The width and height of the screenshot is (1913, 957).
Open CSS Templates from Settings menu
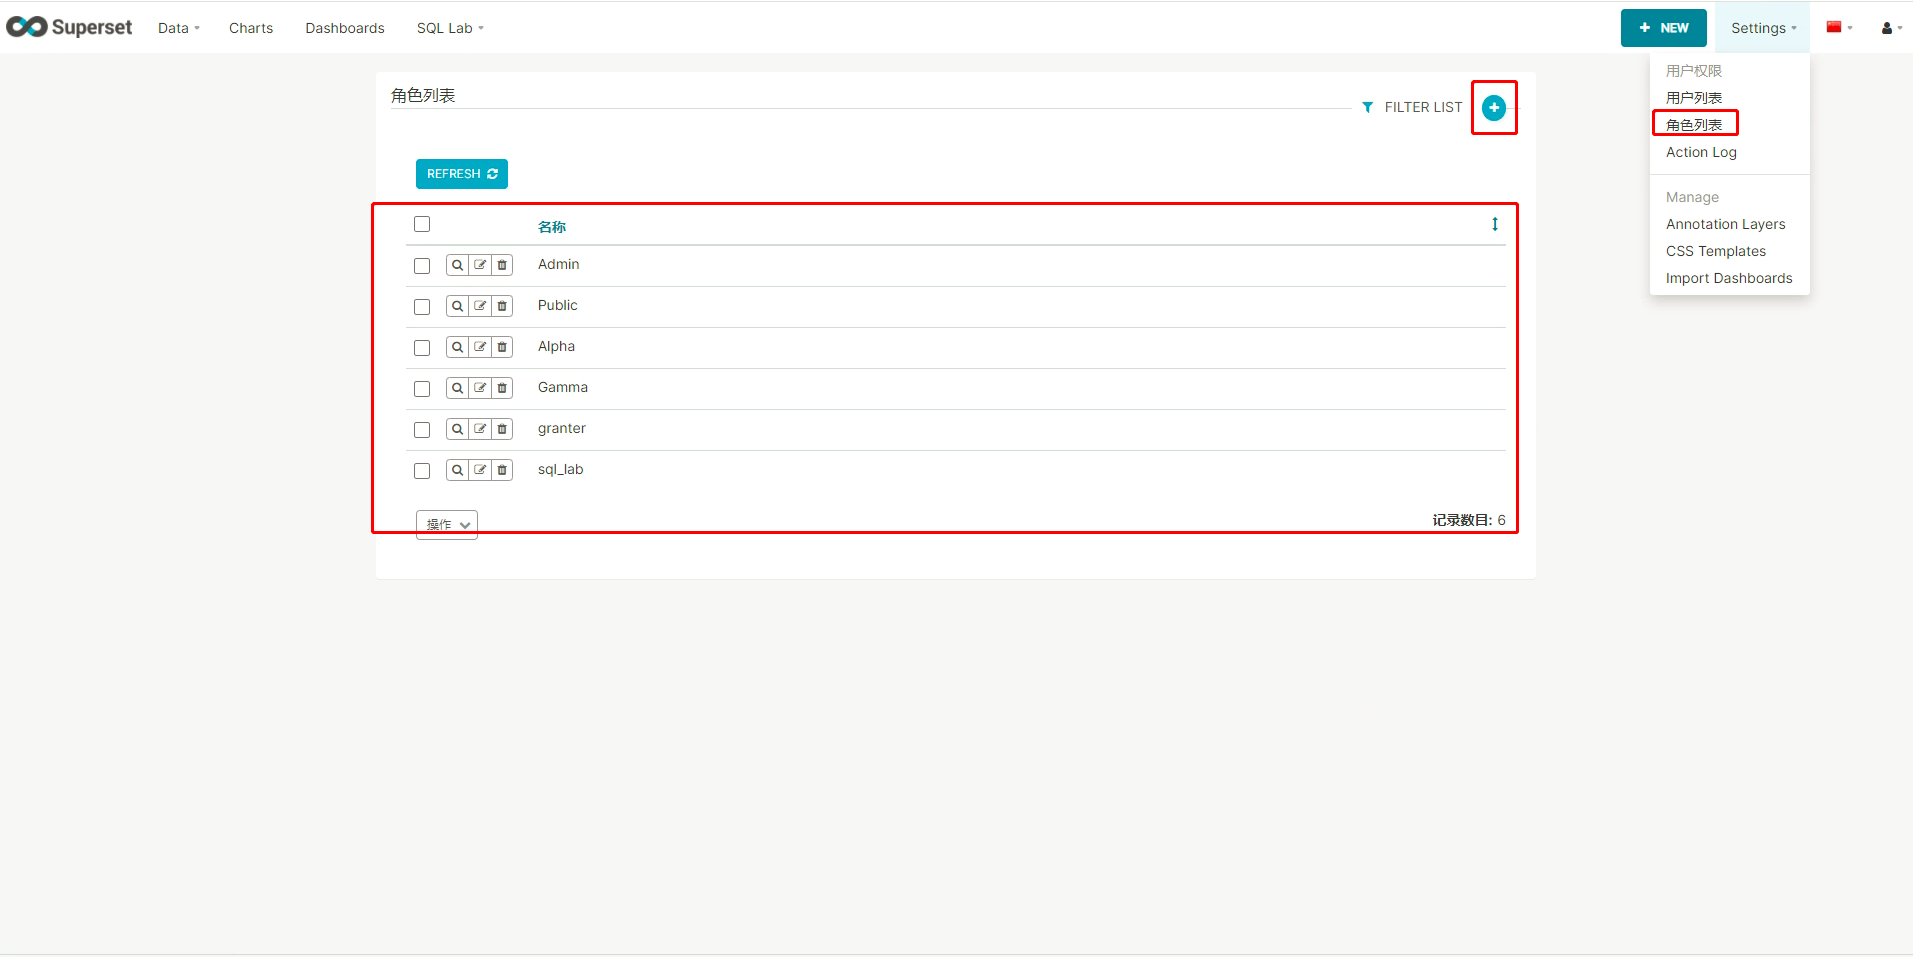pos(1716,251)
